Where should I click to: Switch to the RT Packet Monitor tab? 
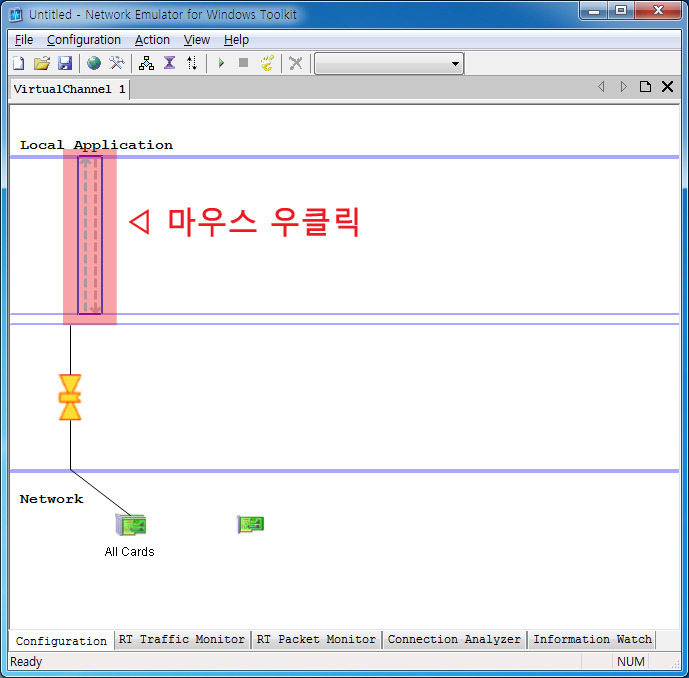pos(316,639)
